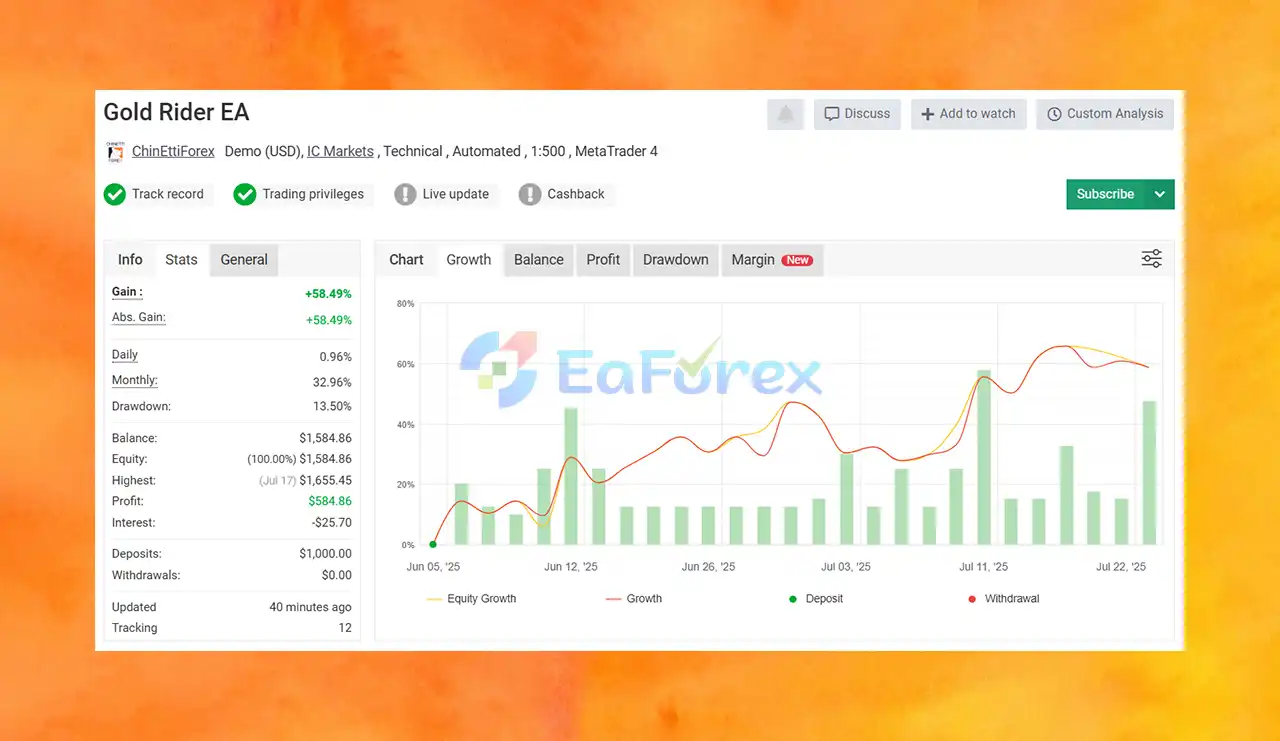1280x741 pixels.
Task: Click the Balance value $1,584.86
Action: [325, 438]
